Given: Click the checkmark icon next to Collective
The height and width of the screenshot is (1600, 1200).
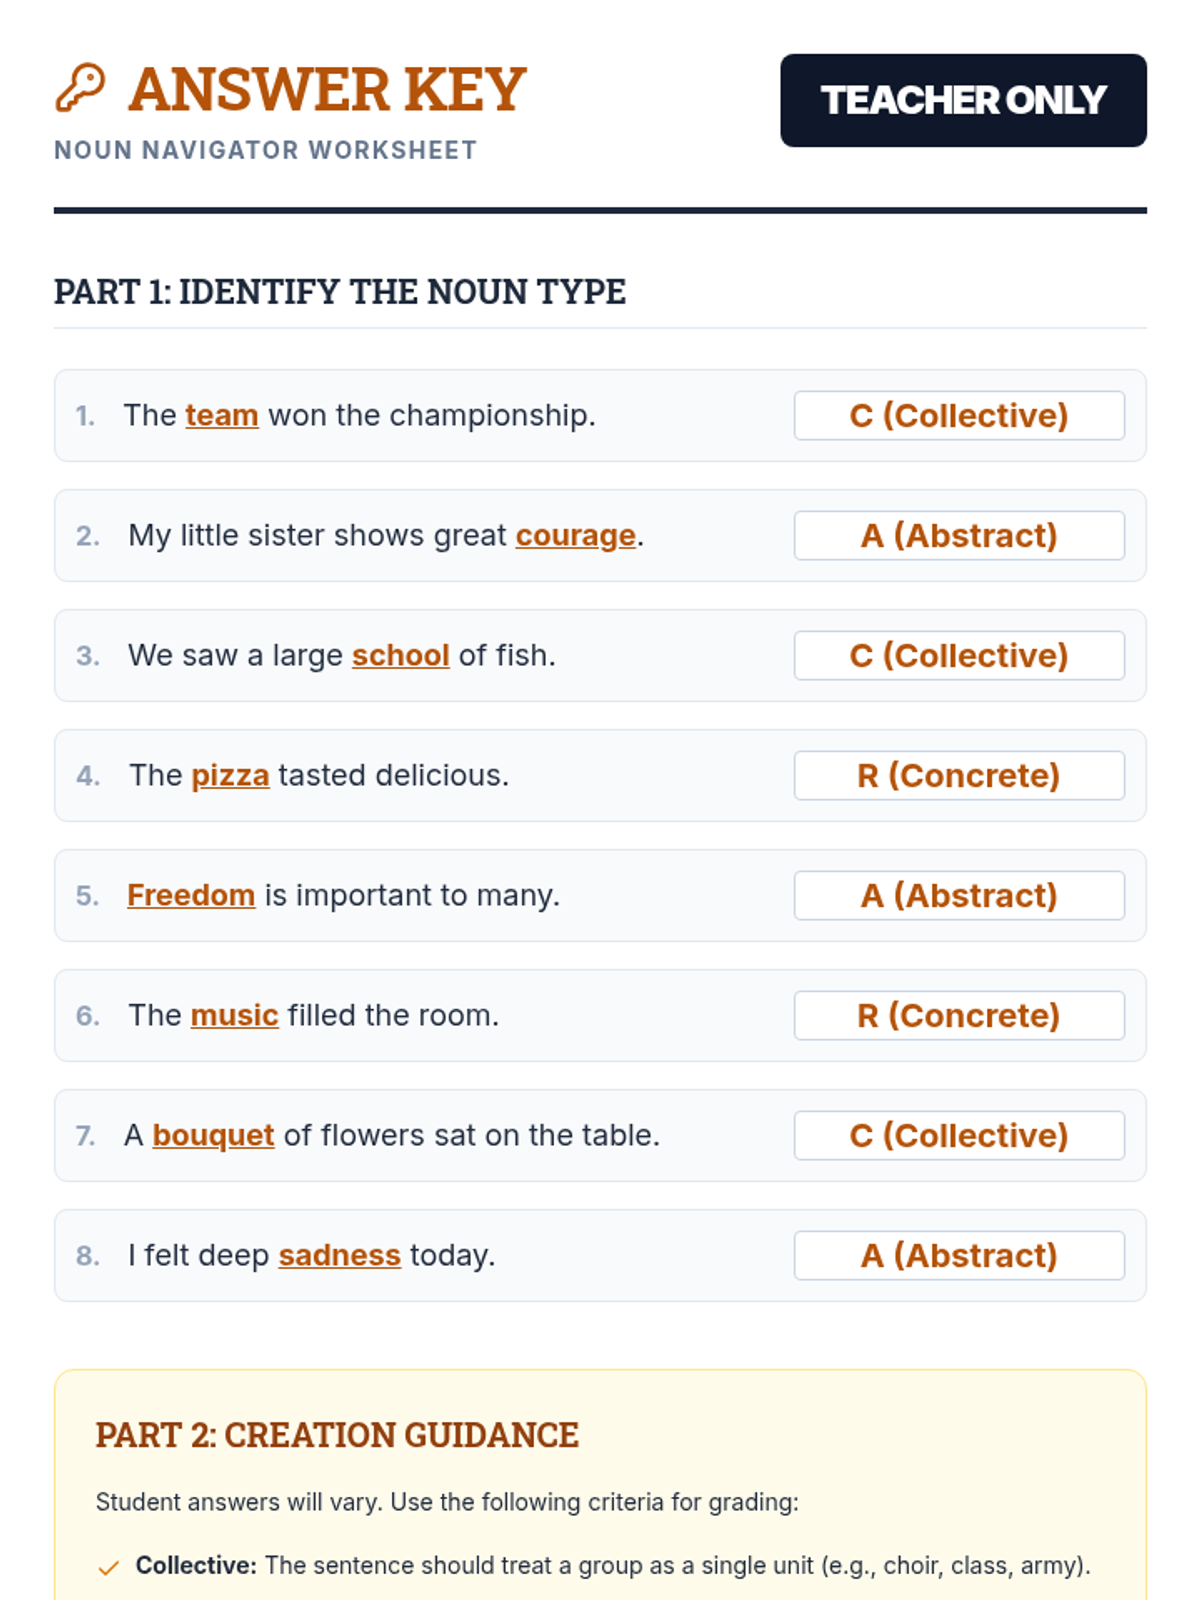Looking at the screenshot, I should [x=109, y=1567].
